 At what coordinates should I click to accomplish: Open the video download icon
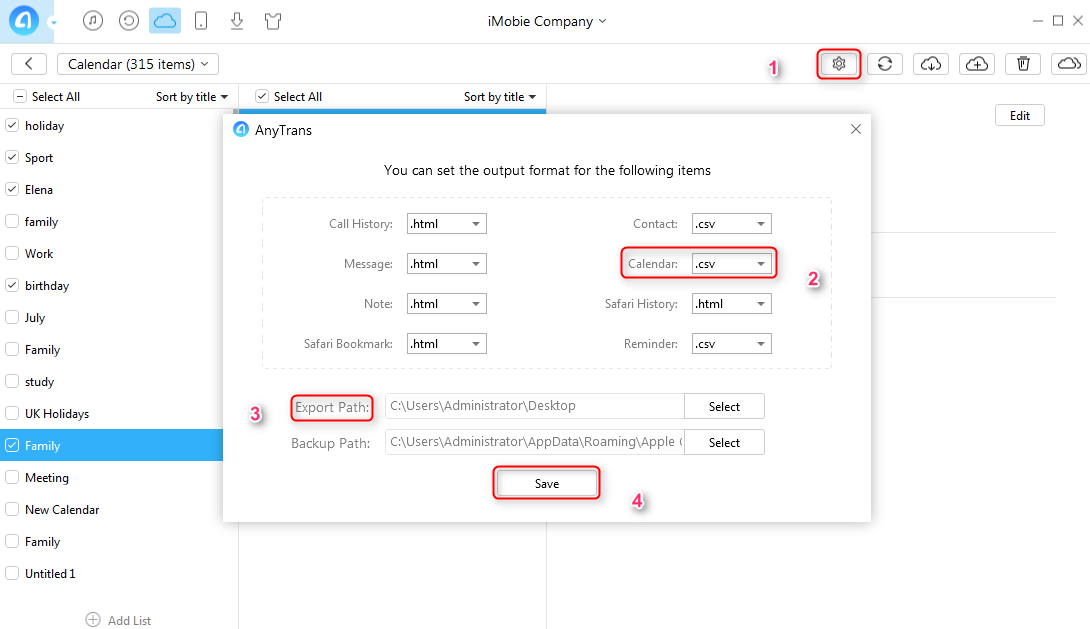pos(237,21)
